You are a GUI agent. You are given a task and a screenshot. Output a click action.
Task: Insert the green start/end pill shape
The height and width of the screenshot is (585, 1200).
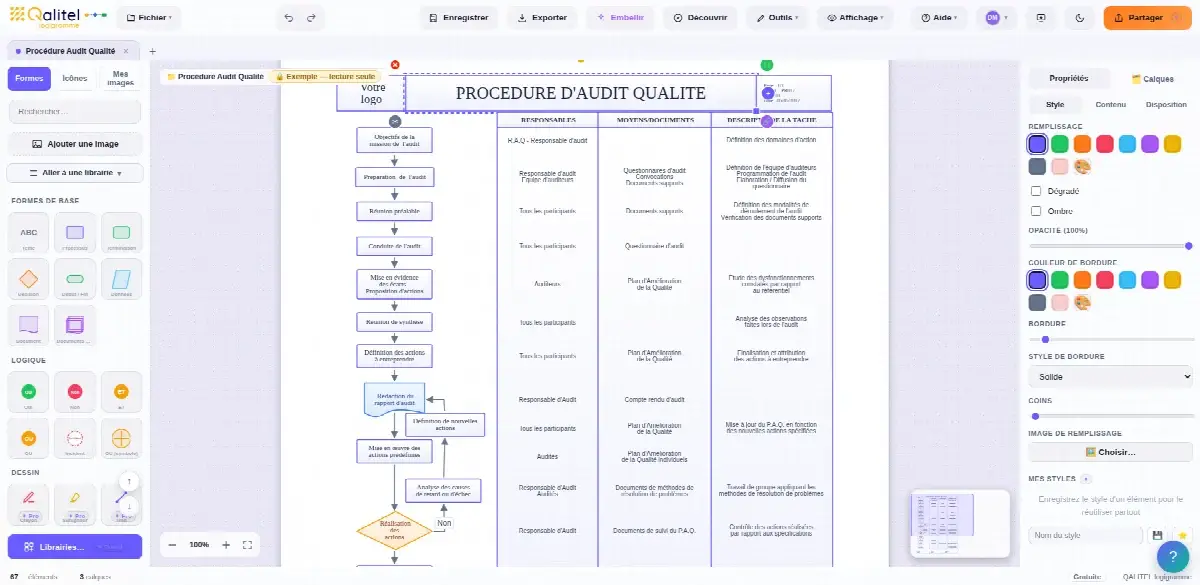[75, 279]
